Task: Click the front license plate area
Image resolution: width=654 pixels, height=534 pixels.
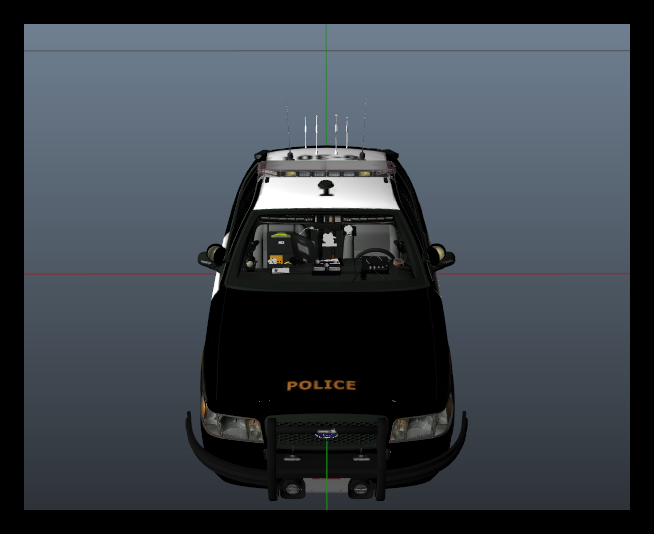Action: [326, 487]
